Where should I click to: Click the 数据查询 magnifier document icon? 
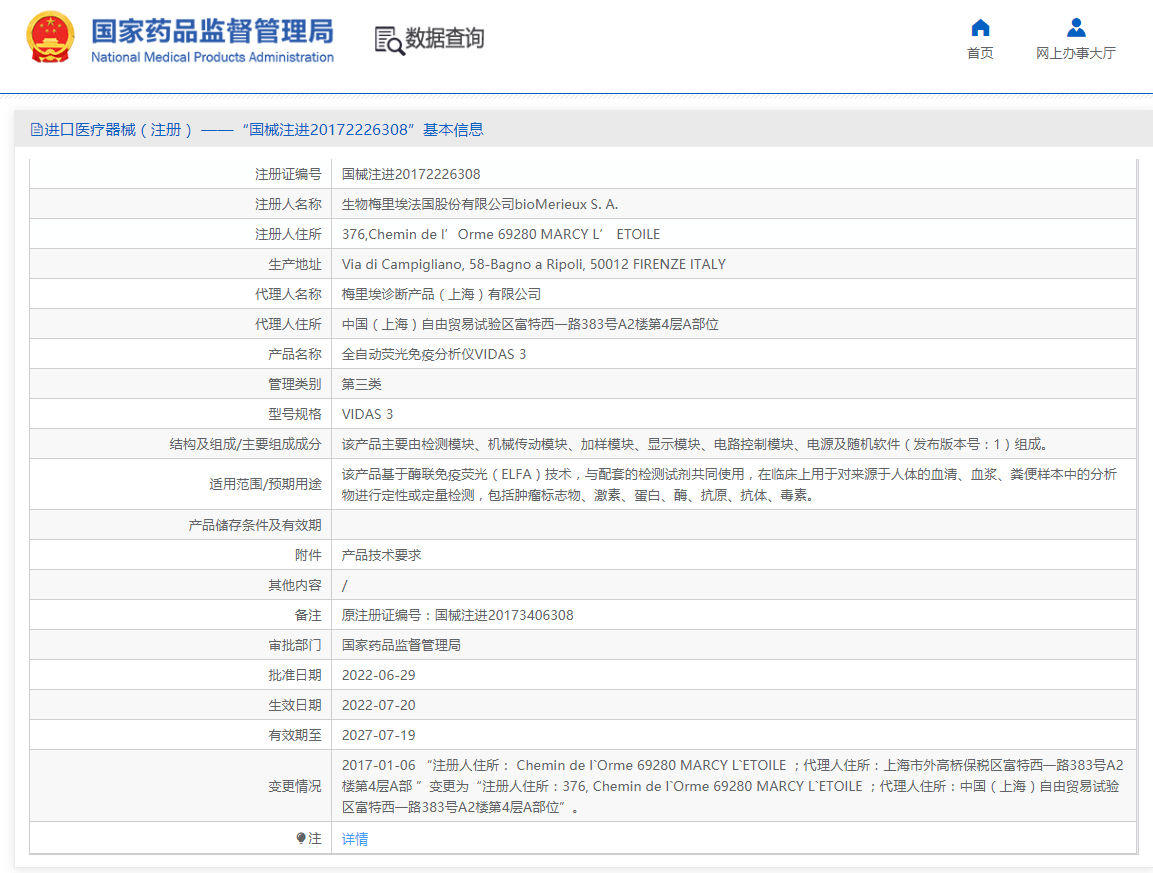coord(389,40)
